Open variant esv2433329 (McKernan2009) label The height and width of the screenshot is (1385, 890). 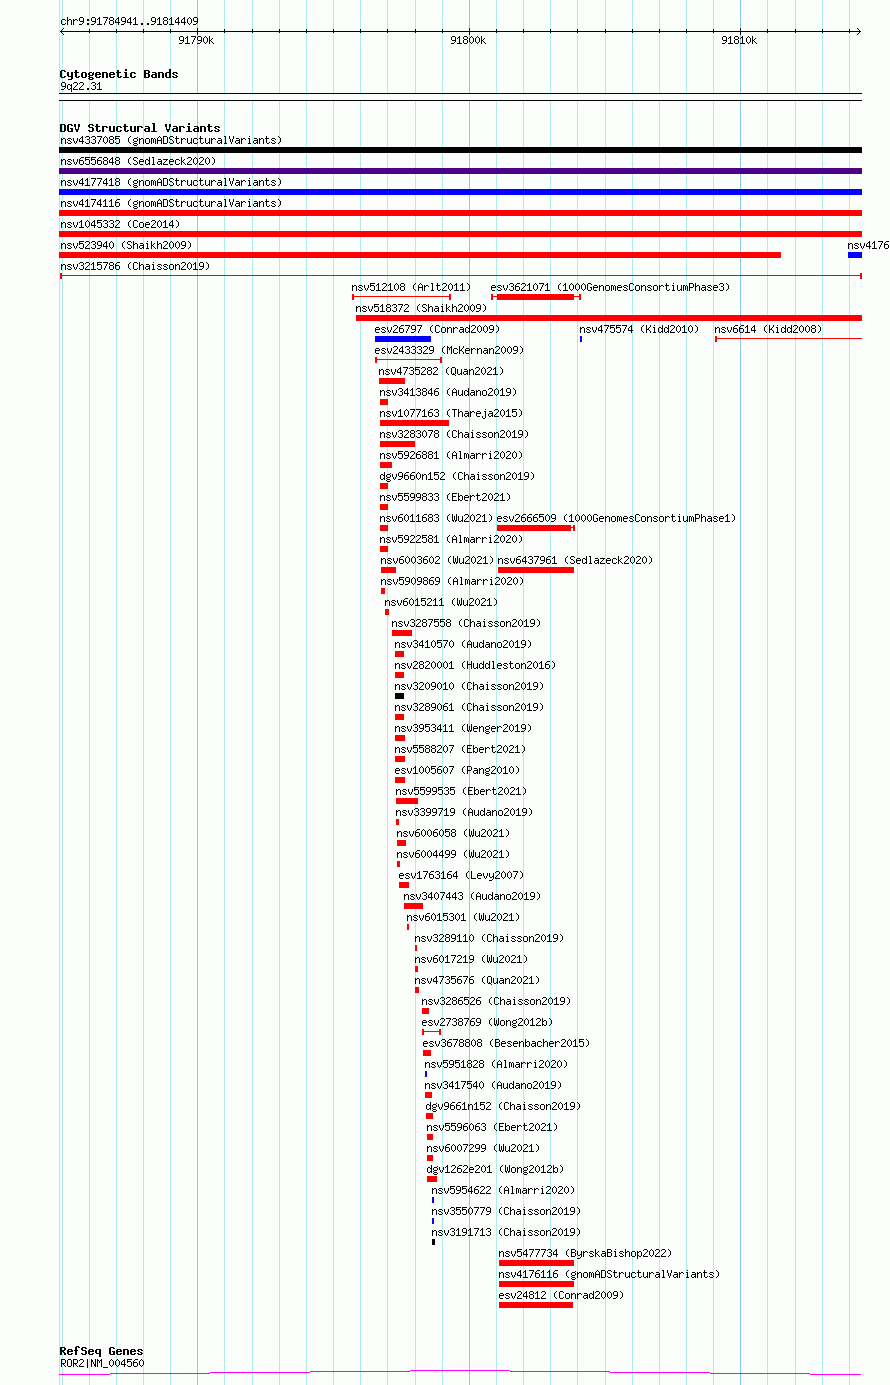point(449,350)
